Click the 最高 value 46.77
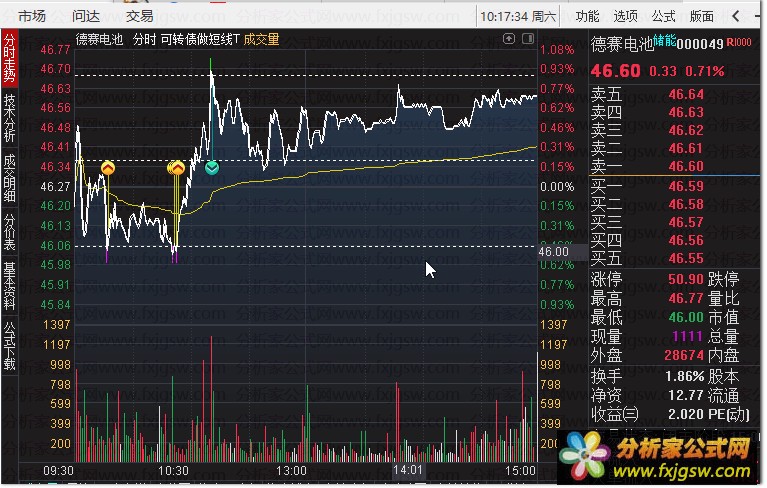 [x=686, y=298]
